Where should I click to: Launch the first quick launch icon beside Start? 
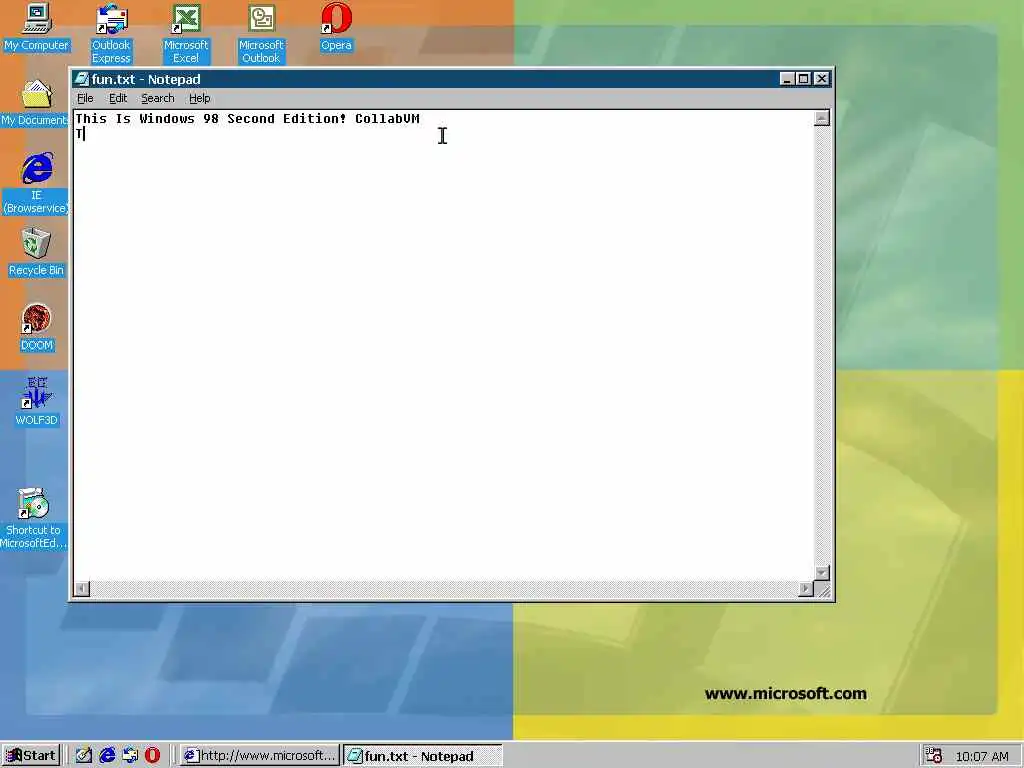click(84, 756)
